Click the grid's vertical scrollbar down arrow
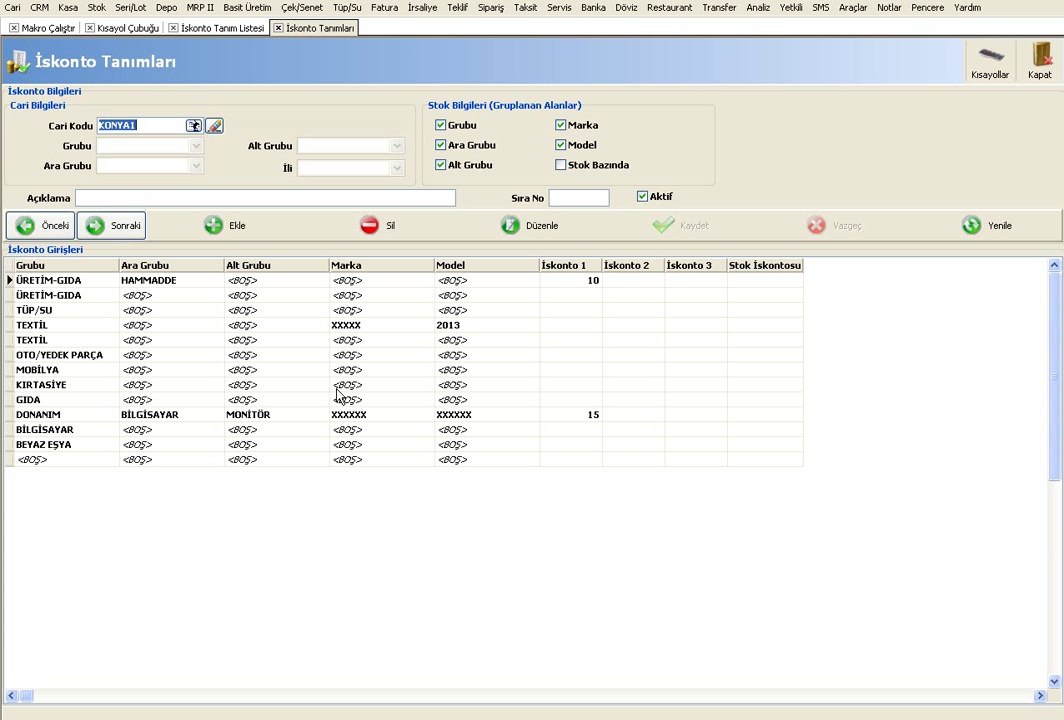The height and width of the screenshot is (720, 1064). click(x=1054, y=681)
